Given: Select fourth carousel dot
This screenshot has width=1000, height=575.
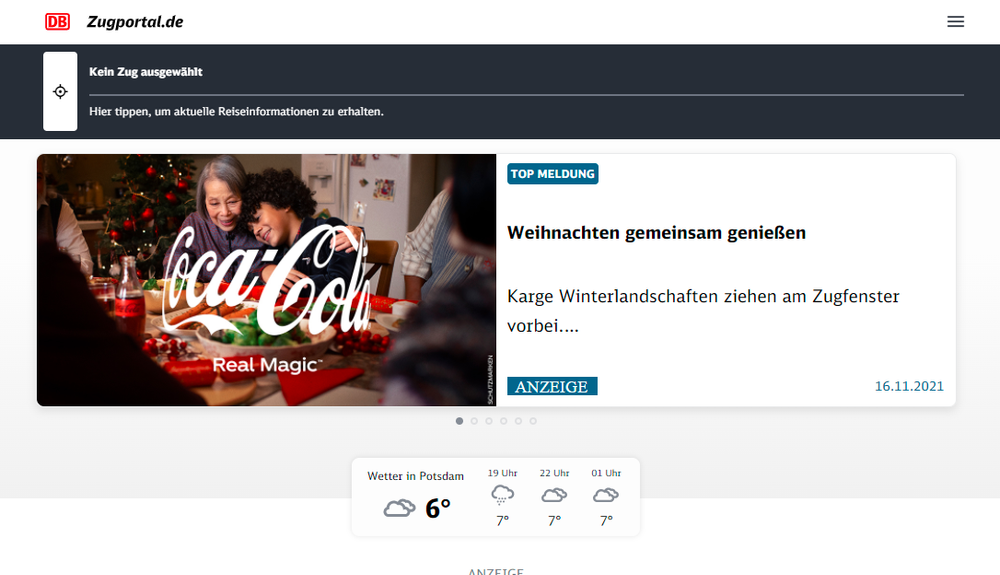Looking at the screenshot, I should [x=503, y=421].
